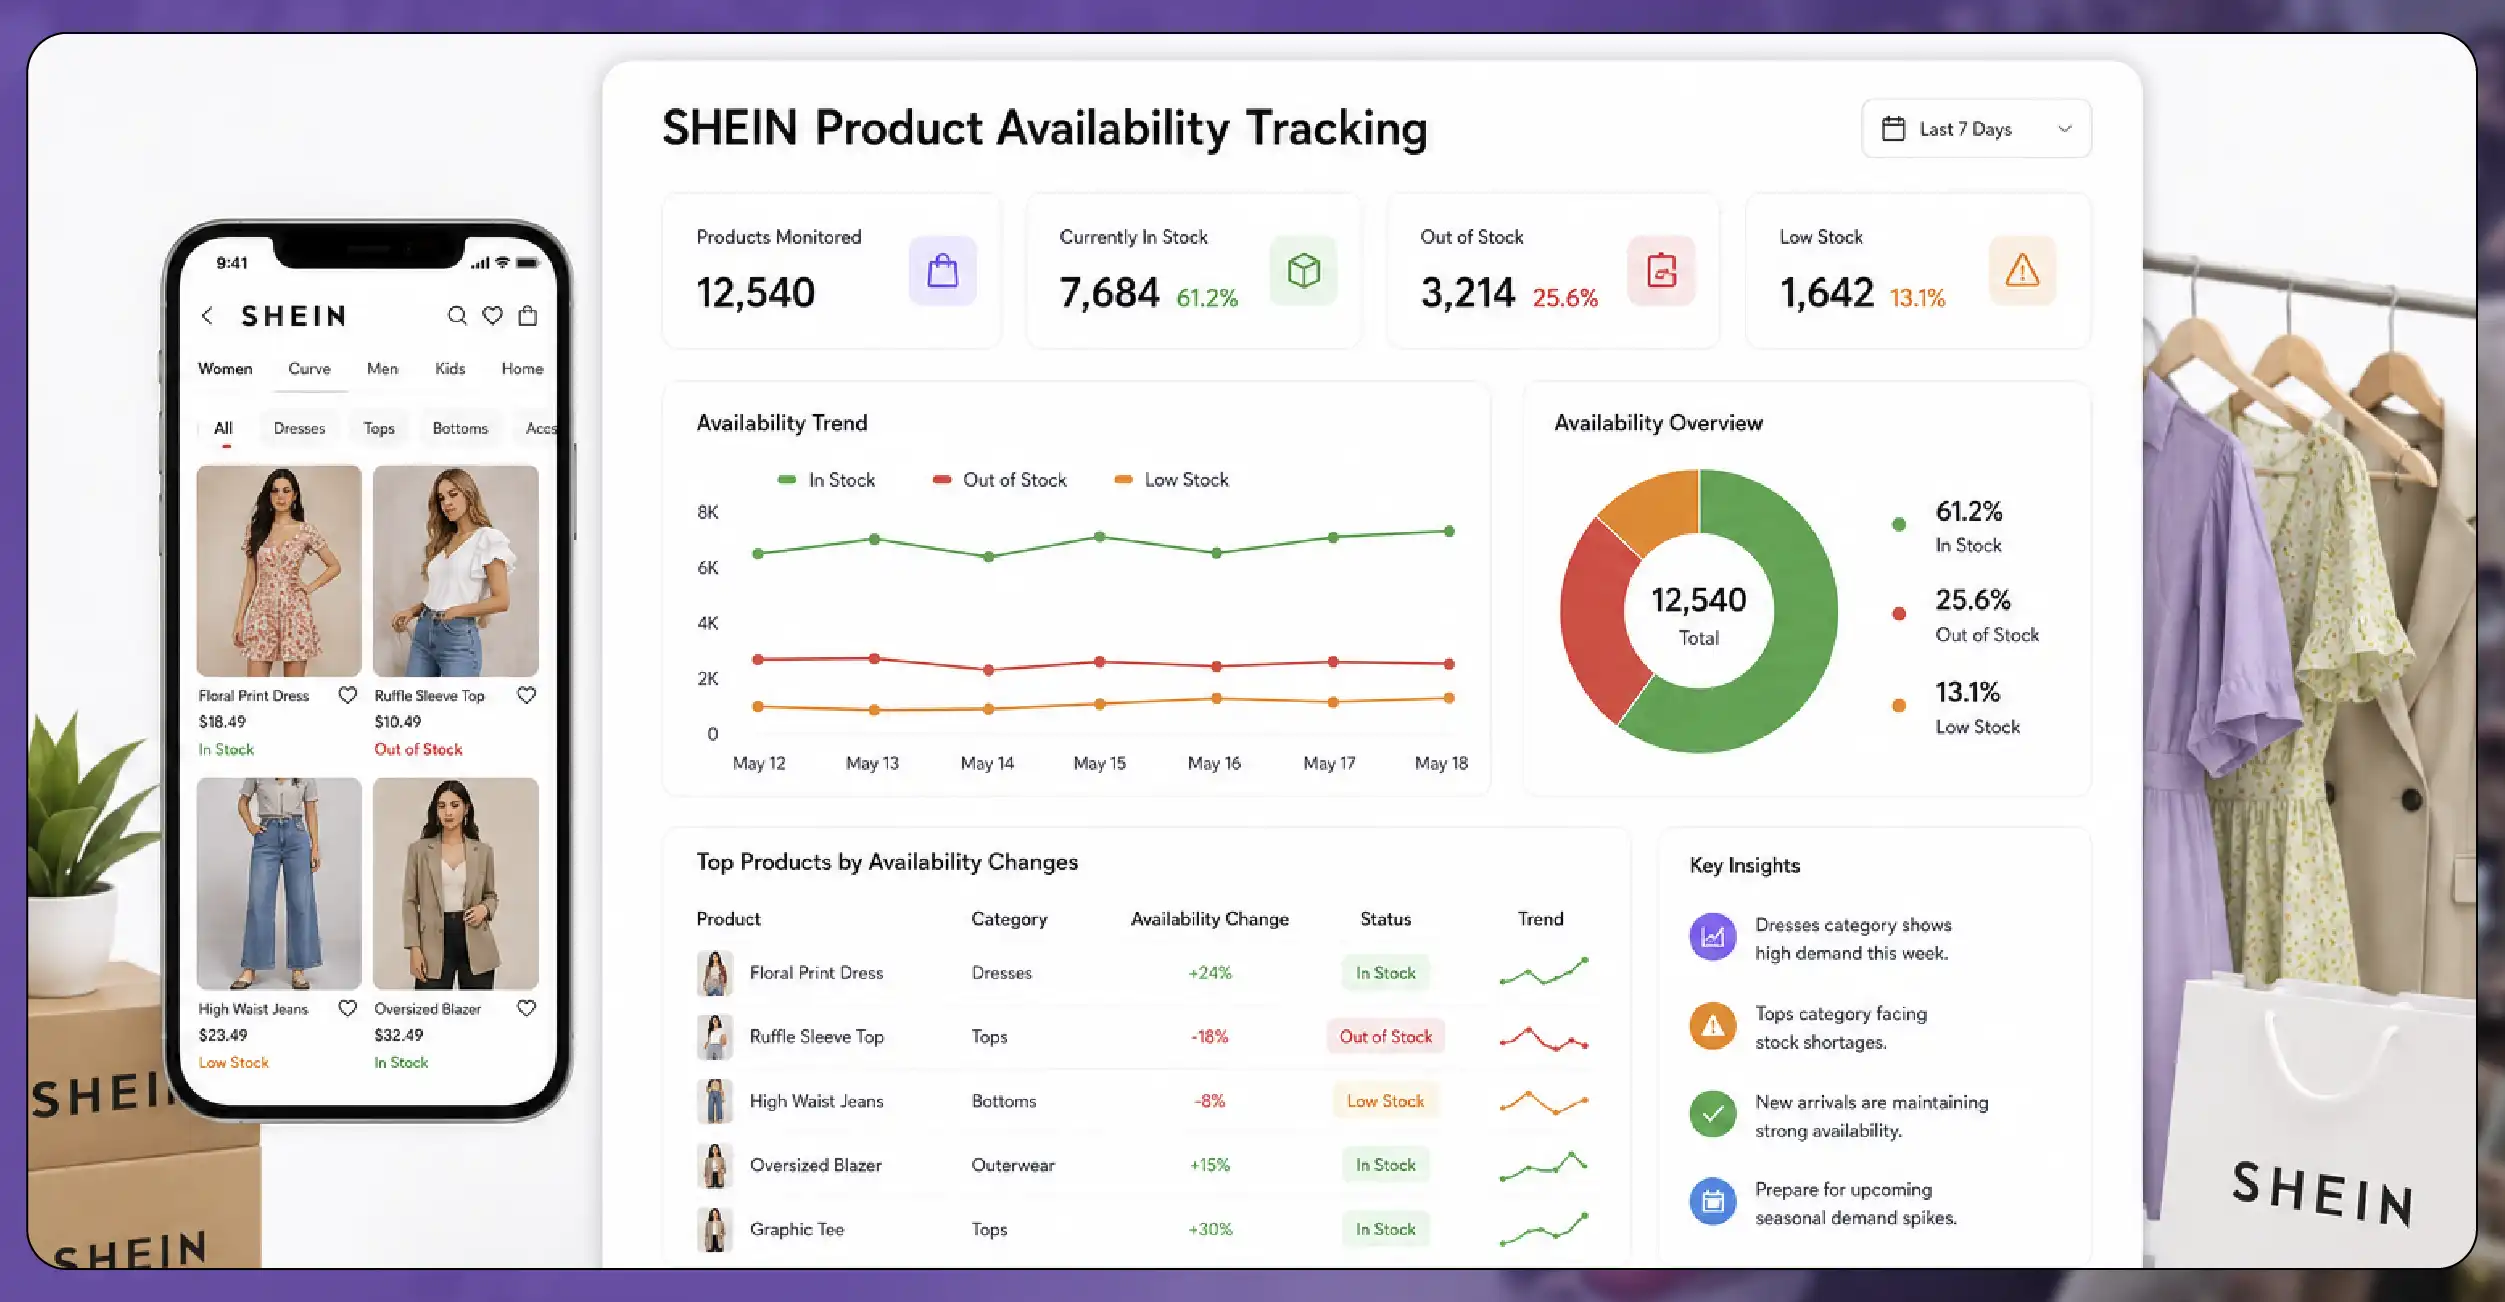Favorite the Oversized Blazer with its heart

(x=526, y=1008)
